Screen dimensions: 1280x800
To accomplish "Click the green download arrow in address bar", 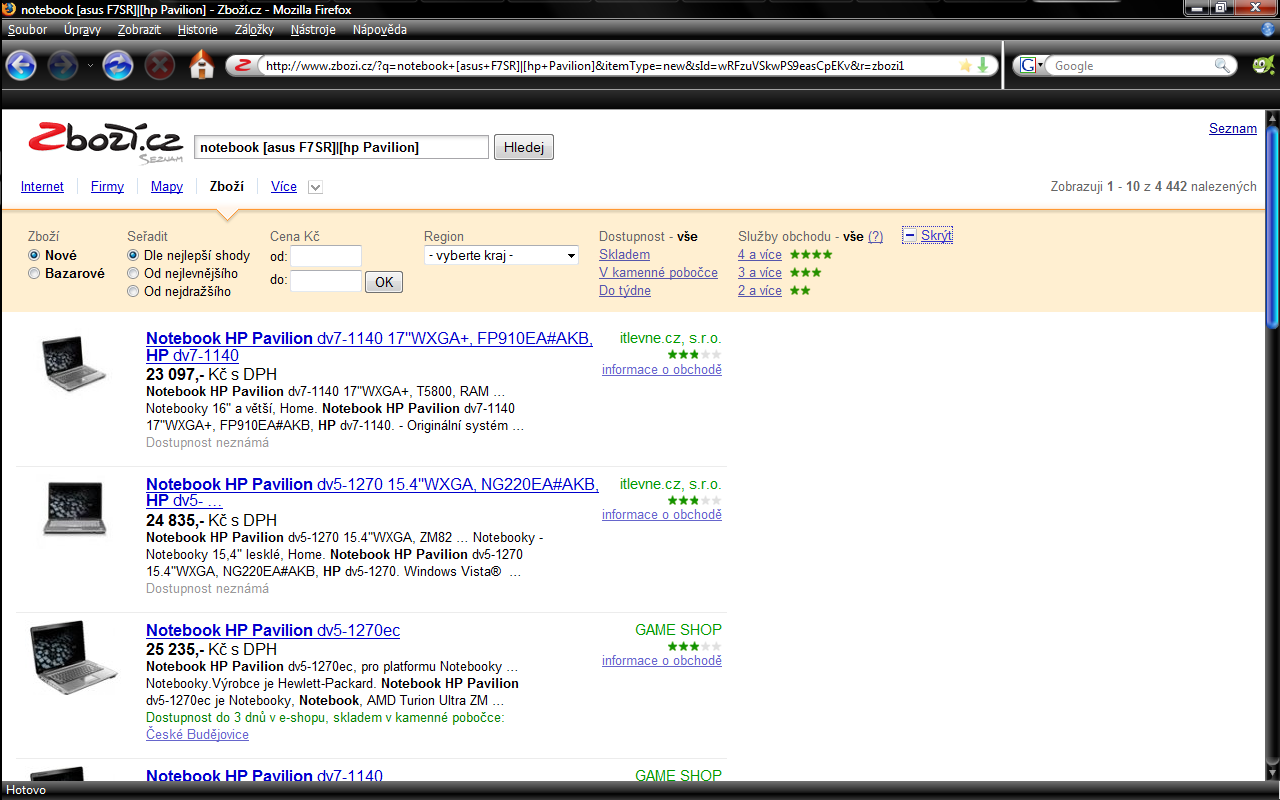I will [982, 66].
